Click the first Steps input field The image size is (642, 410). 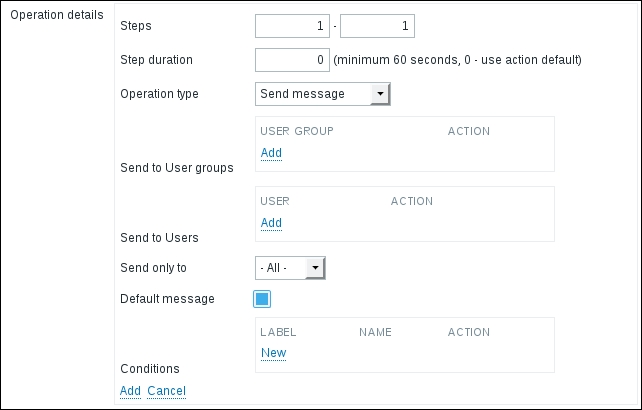(x=292, y=26)
